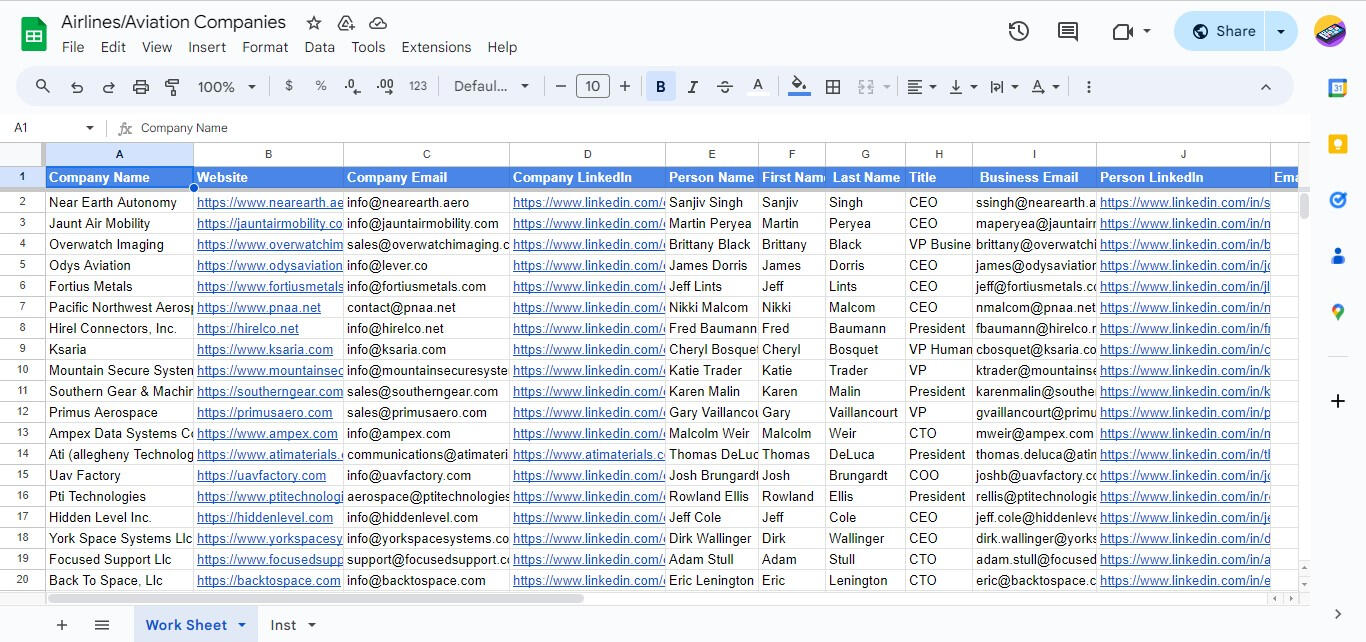Open the zoom level dropdown
This screenshot has height=642, width=1366.
227,87
